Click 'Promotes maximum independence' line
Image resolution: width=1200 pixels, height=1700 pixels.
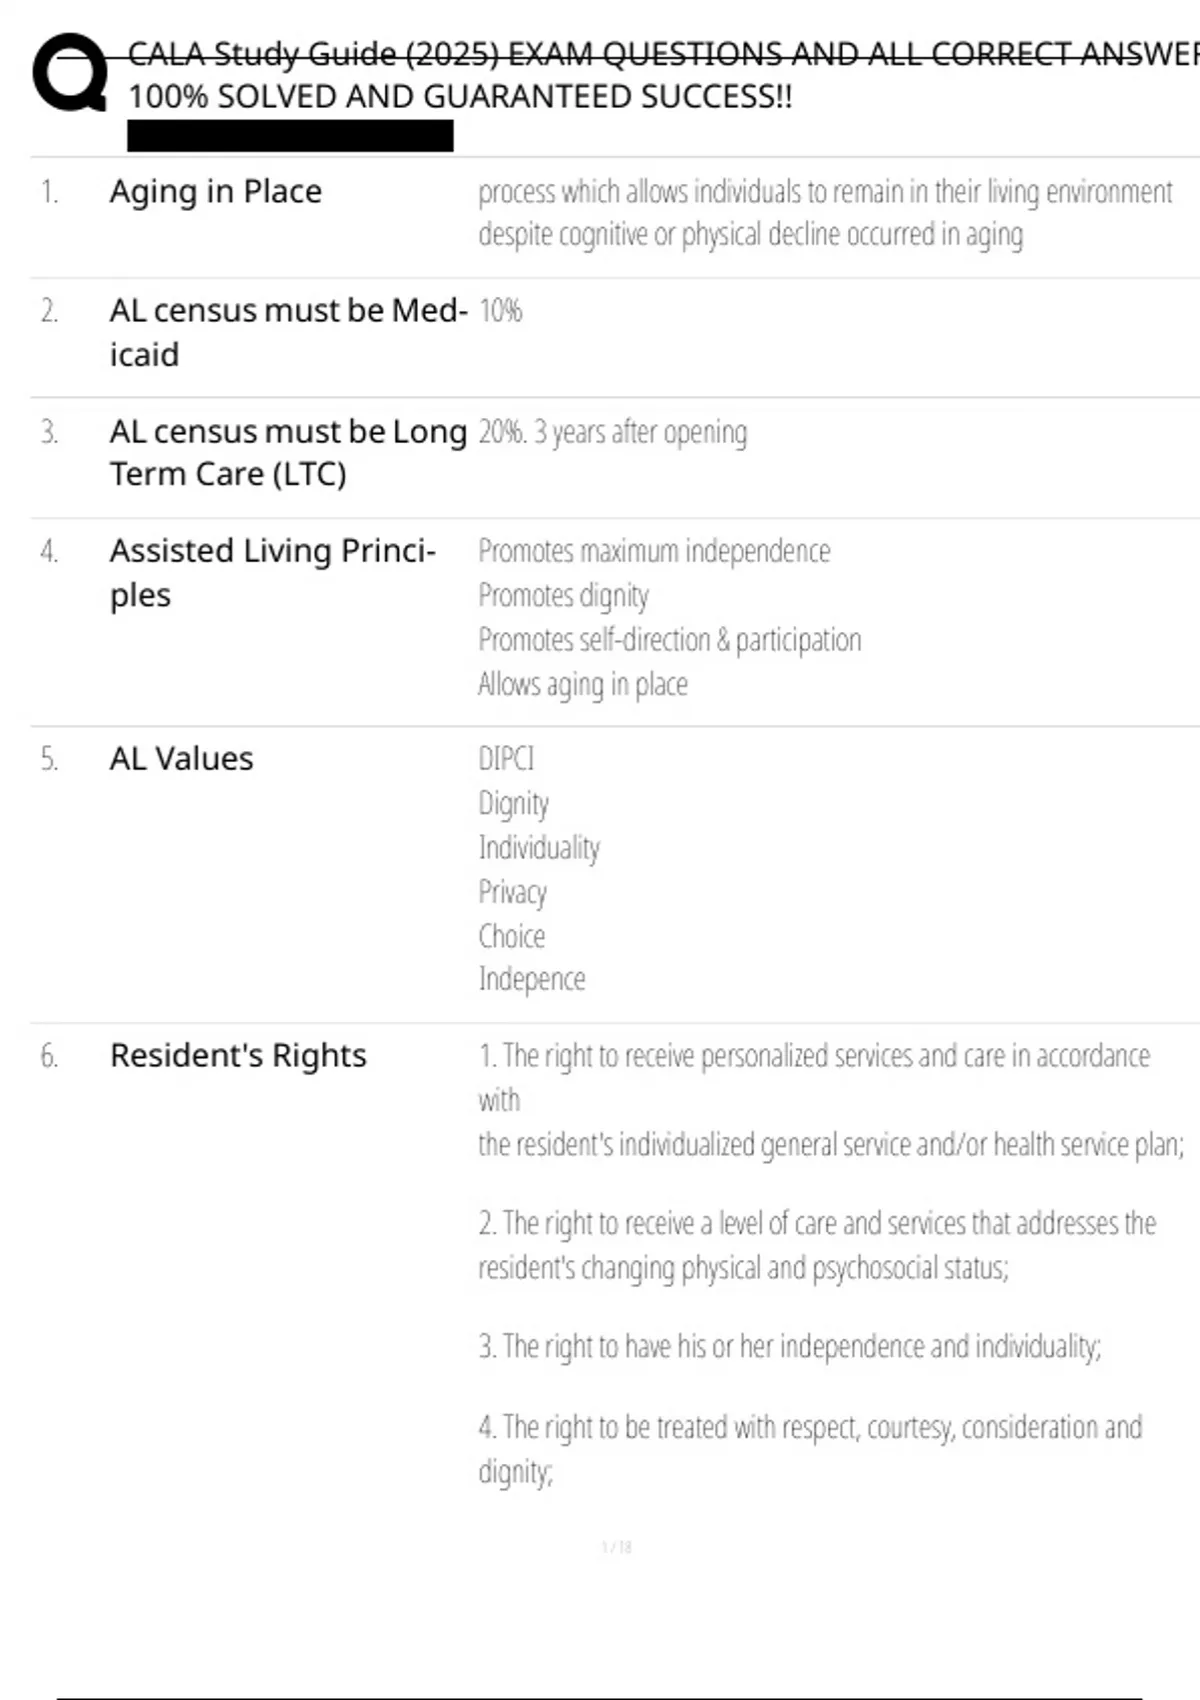tap(654, 551)
